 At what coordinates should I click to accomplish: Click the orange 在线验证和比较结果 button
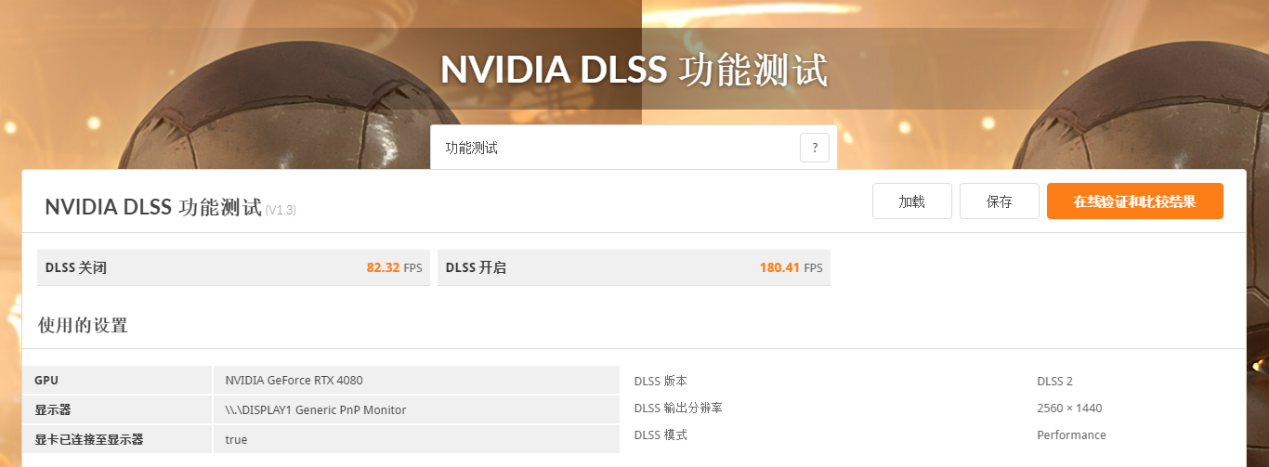point(1135,201)
